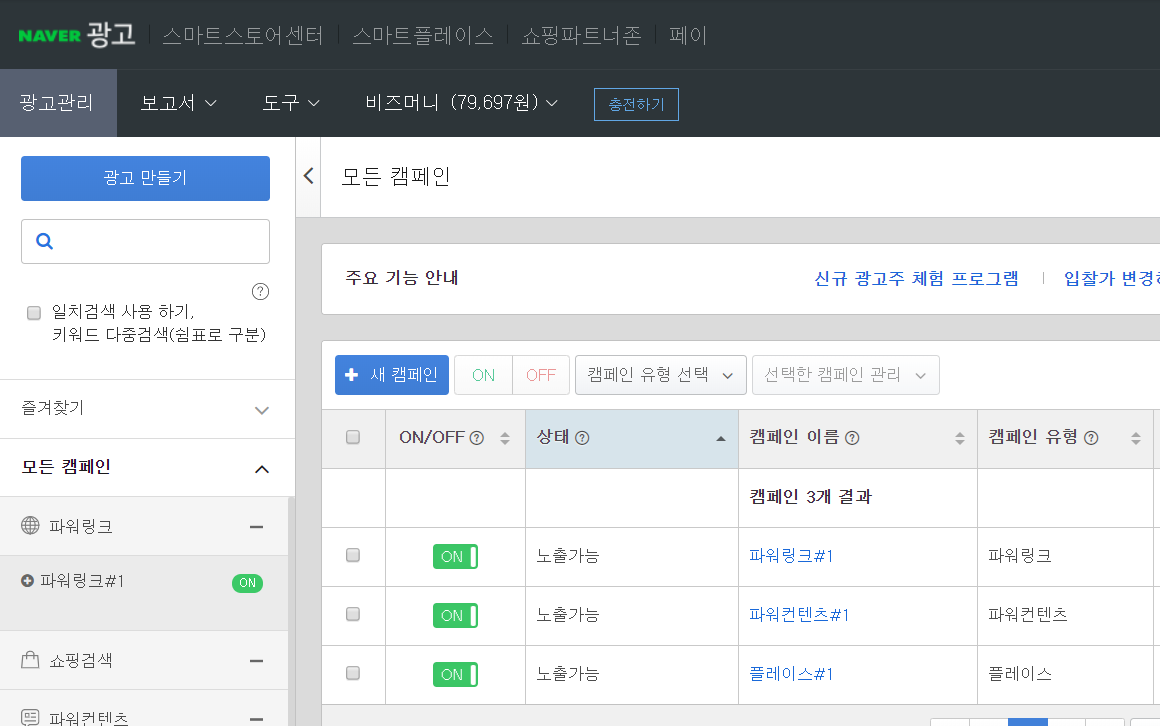The height and width of the screenshot is (726, 1160).
Task: Go to 페이 top link
Action: (x=688, y=36)
